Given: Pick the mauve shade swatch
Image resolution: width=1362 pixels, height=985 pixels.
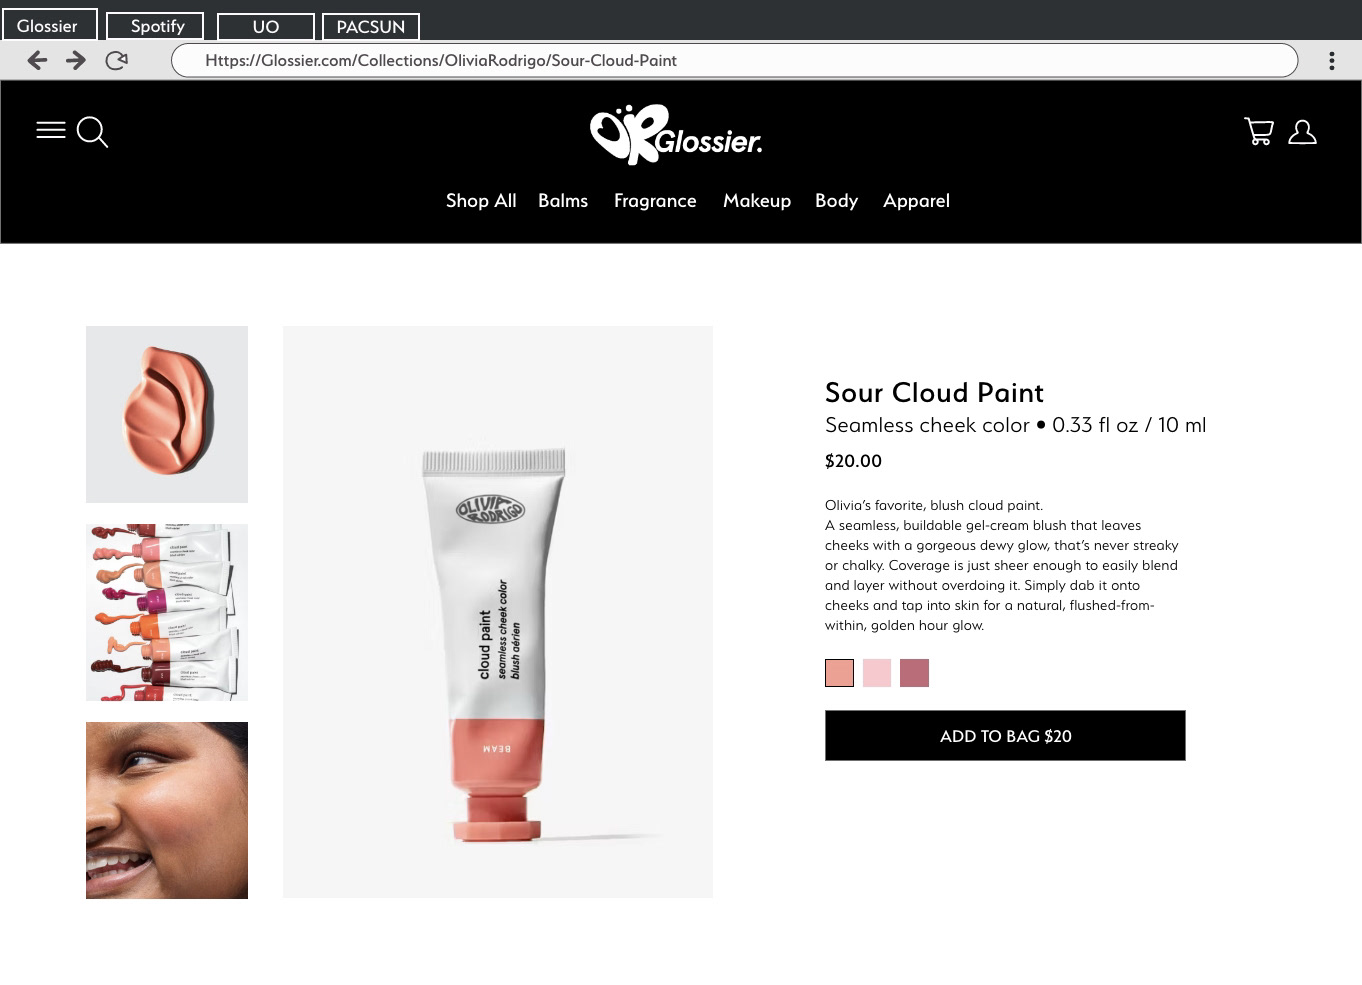Looking at the screenshot, I should pyautogui.click(x=914, y=673).
